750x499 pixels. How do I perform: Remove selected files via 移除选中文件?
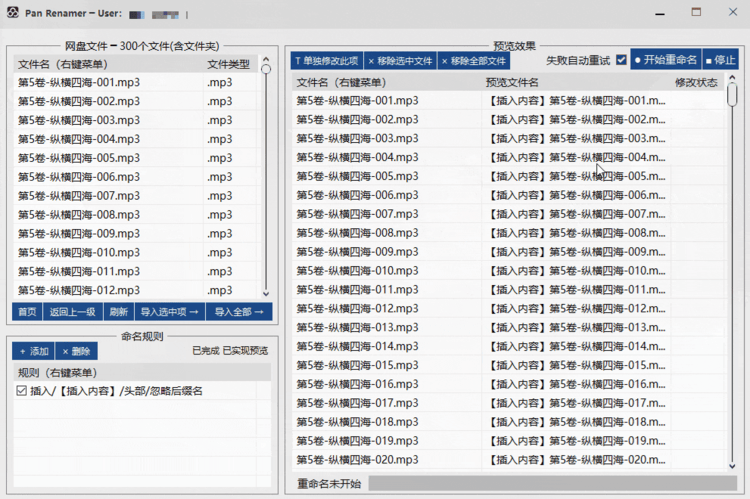point(400,61)
